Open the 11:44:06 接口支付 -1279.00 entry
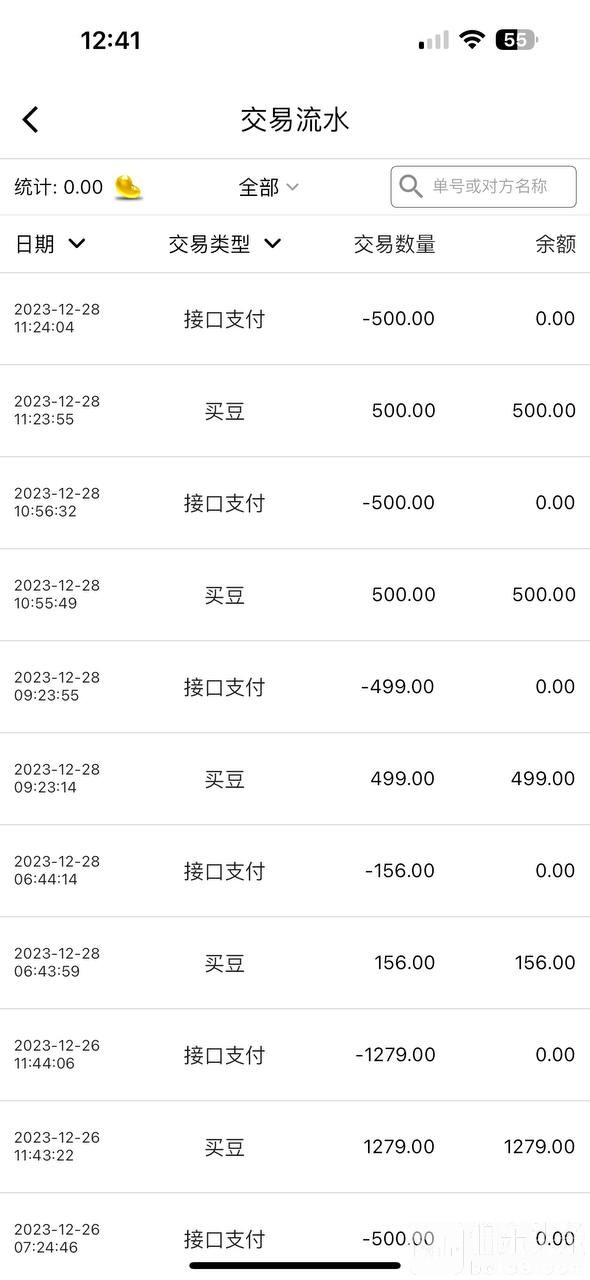This screenshot has height=1280, width=590. [x=295, y=1055]
